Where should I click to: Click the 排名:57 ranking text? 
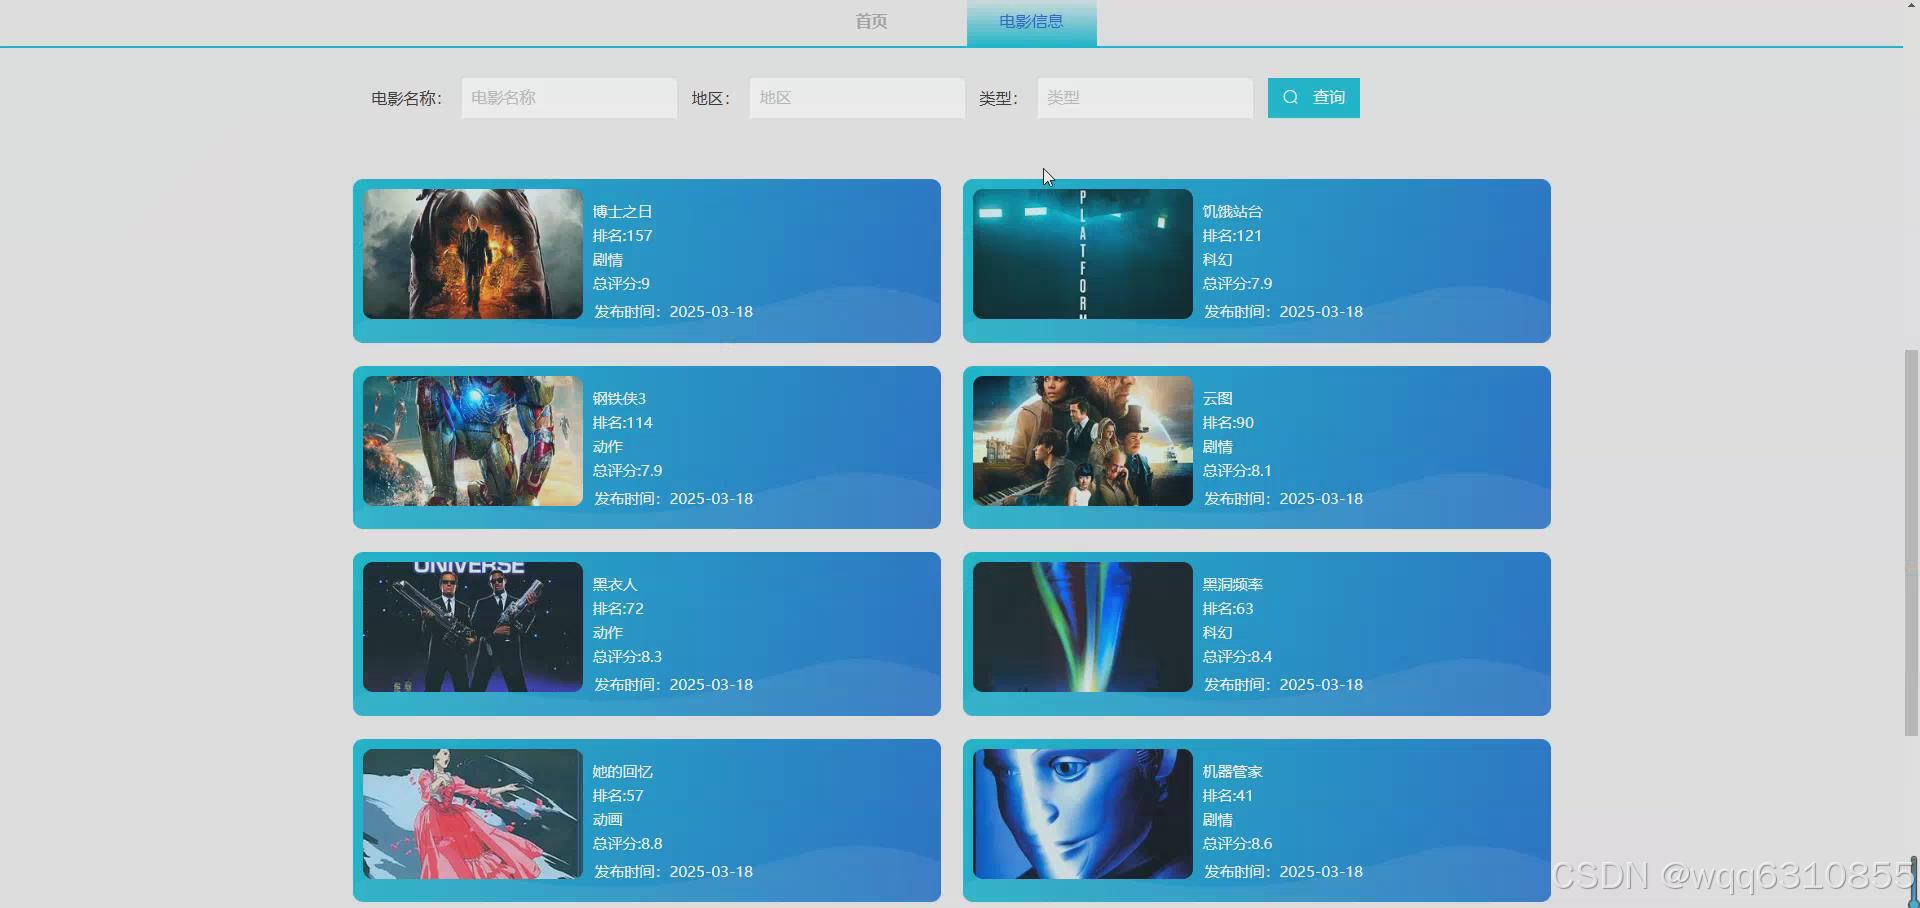[x=618, y=796]
